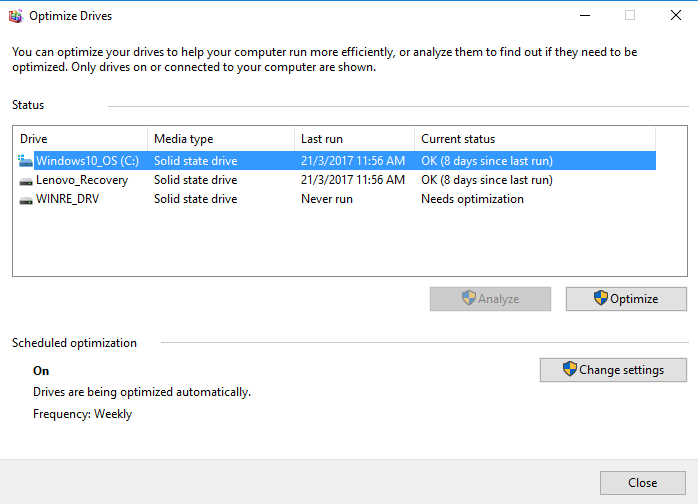Sort by the Drive column header
The image size is (698, 504).
point(81,139)
